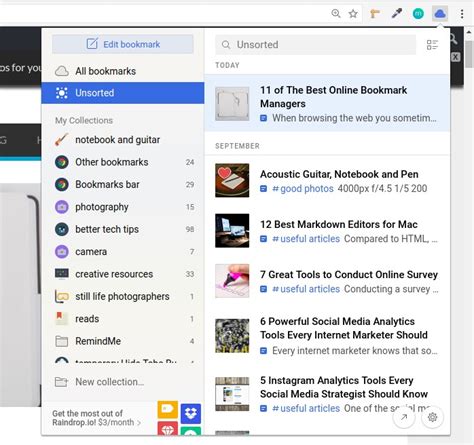Click the goggles icon beside still life photographers
Screen dimensions: 474x445
[62, 296]
